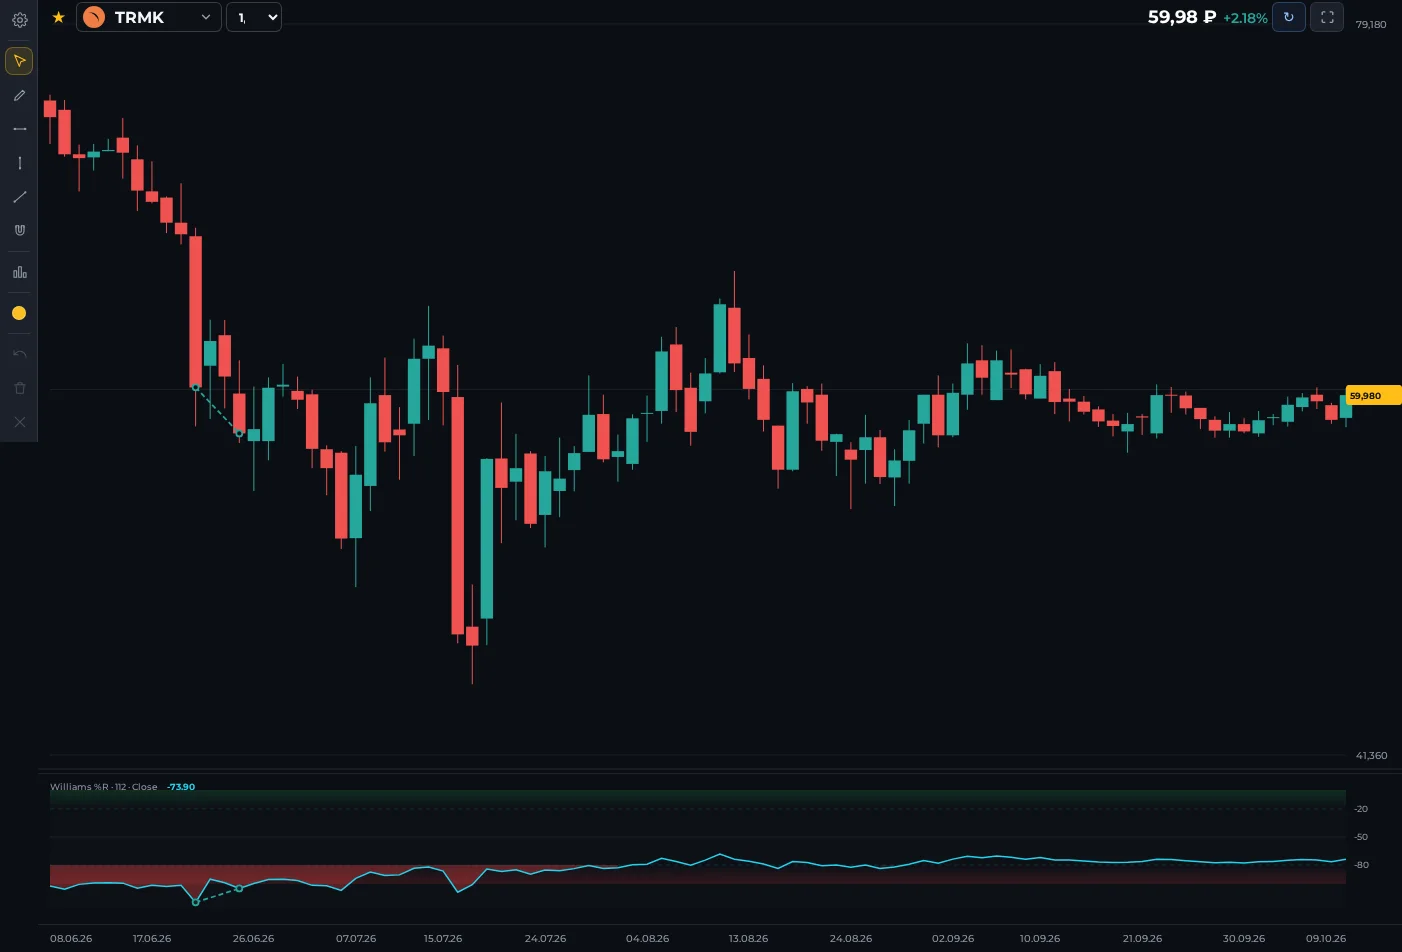The width and height of the screenshot is (1402, 952).
Task: Click the -20 indicator level label
Action: 1361,809
